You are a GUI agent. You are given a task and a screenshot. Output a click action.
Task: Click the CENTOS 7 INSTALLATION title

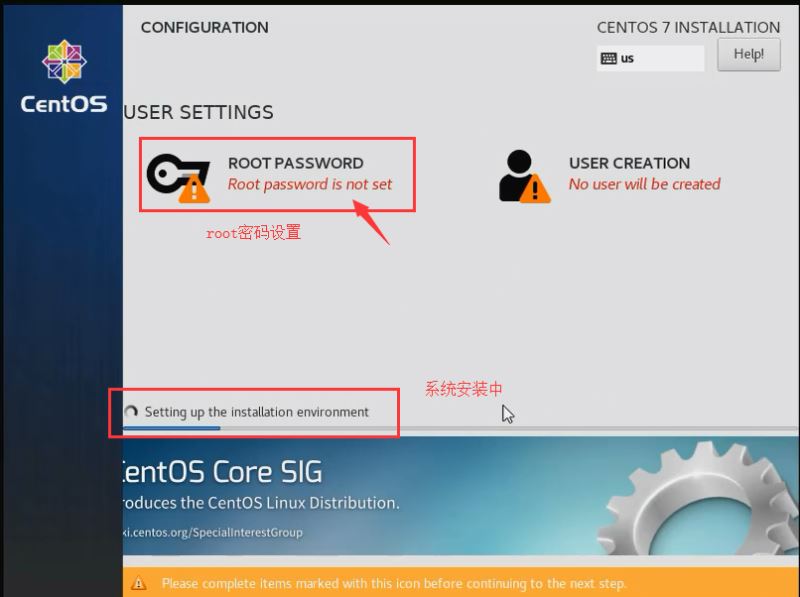pos(688,28)
